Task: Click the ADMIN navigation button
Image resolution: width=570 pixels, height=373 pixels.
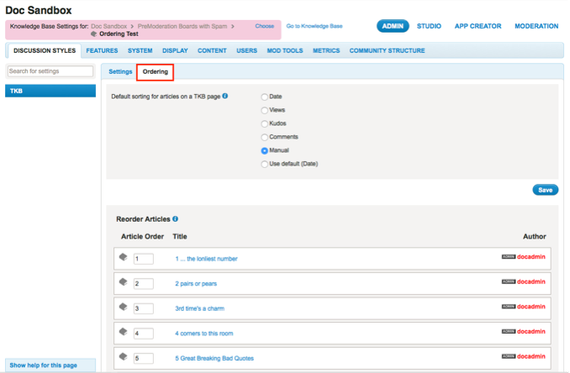Action: point(393,26)
